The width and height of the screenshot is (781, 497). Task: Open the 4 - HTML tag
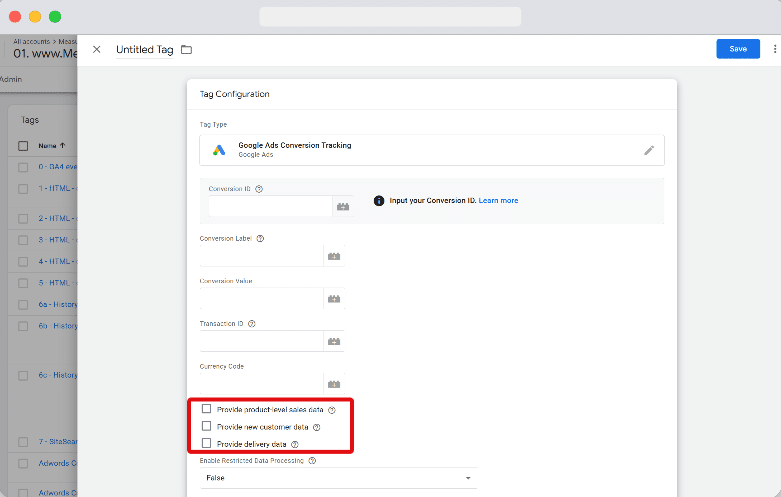58,261
